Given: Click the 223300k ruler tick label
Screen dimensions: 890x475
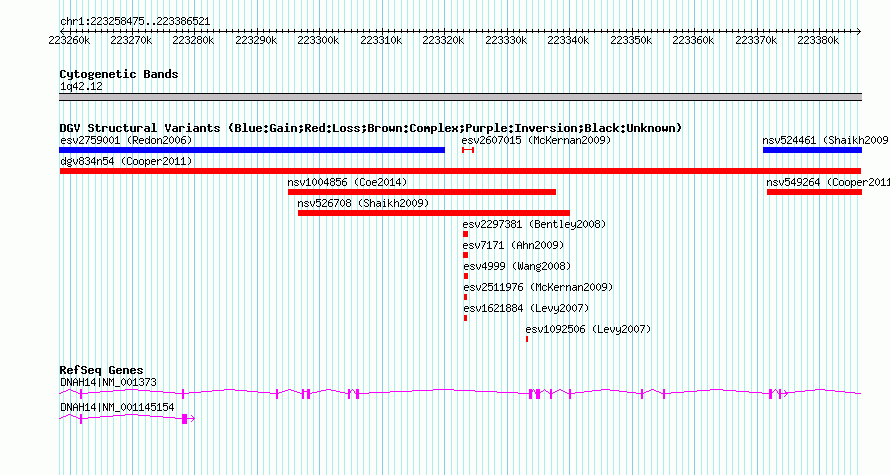Looking at the screenshot, I should (318, 40).
